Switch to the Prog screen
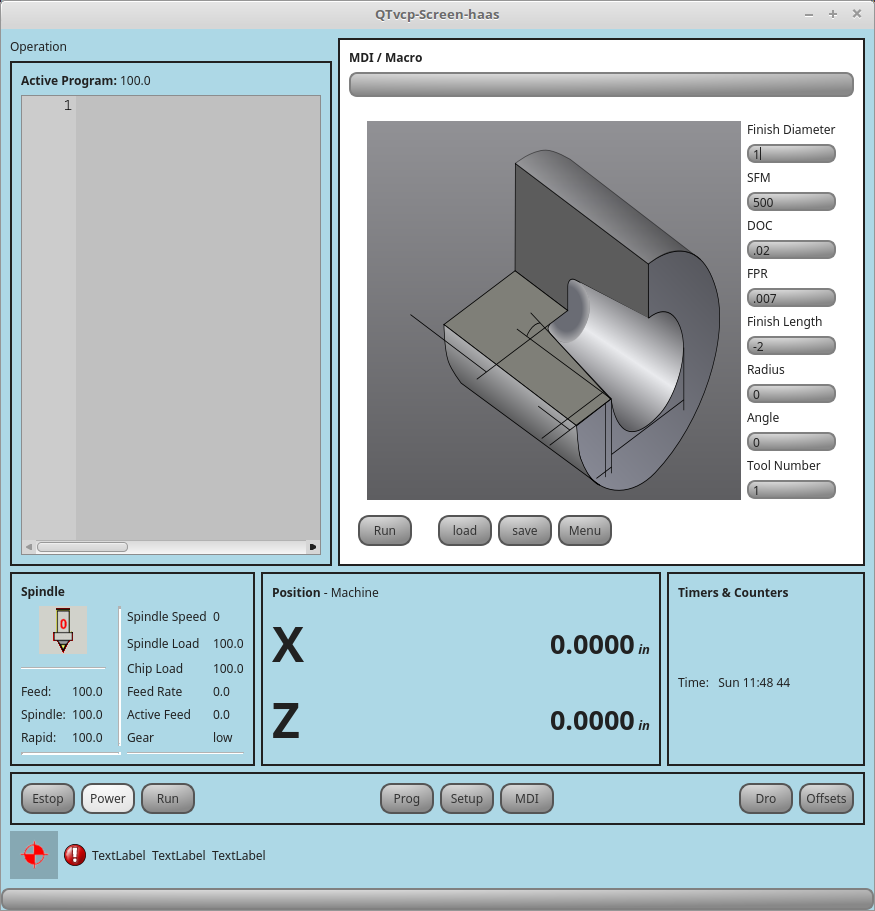 406,798
